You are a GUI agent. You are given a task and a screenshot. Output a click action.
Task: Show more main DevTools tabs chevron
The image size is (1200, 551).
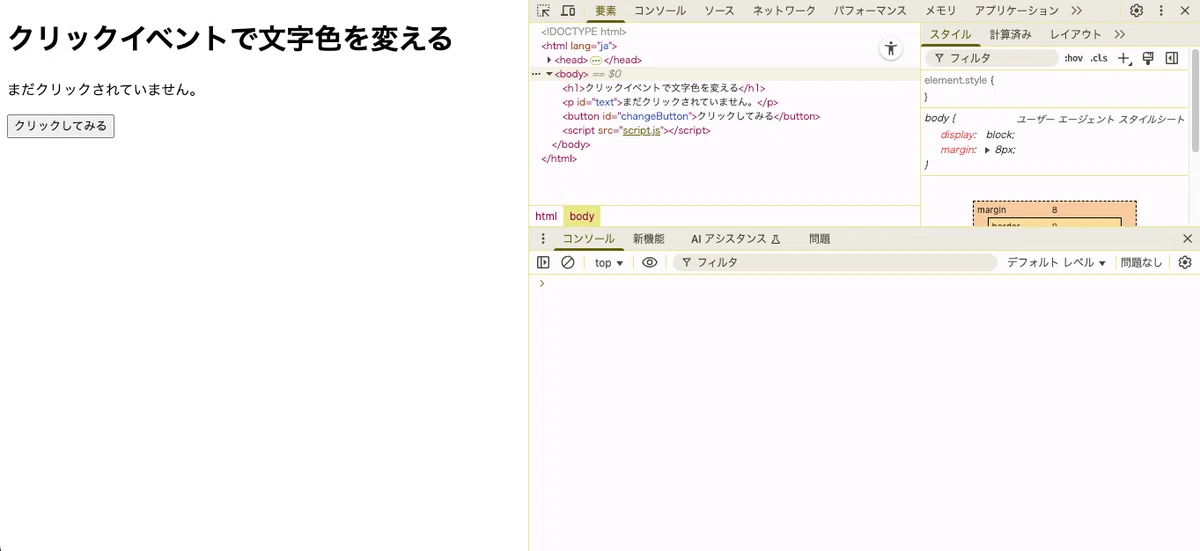[1076, 11]
